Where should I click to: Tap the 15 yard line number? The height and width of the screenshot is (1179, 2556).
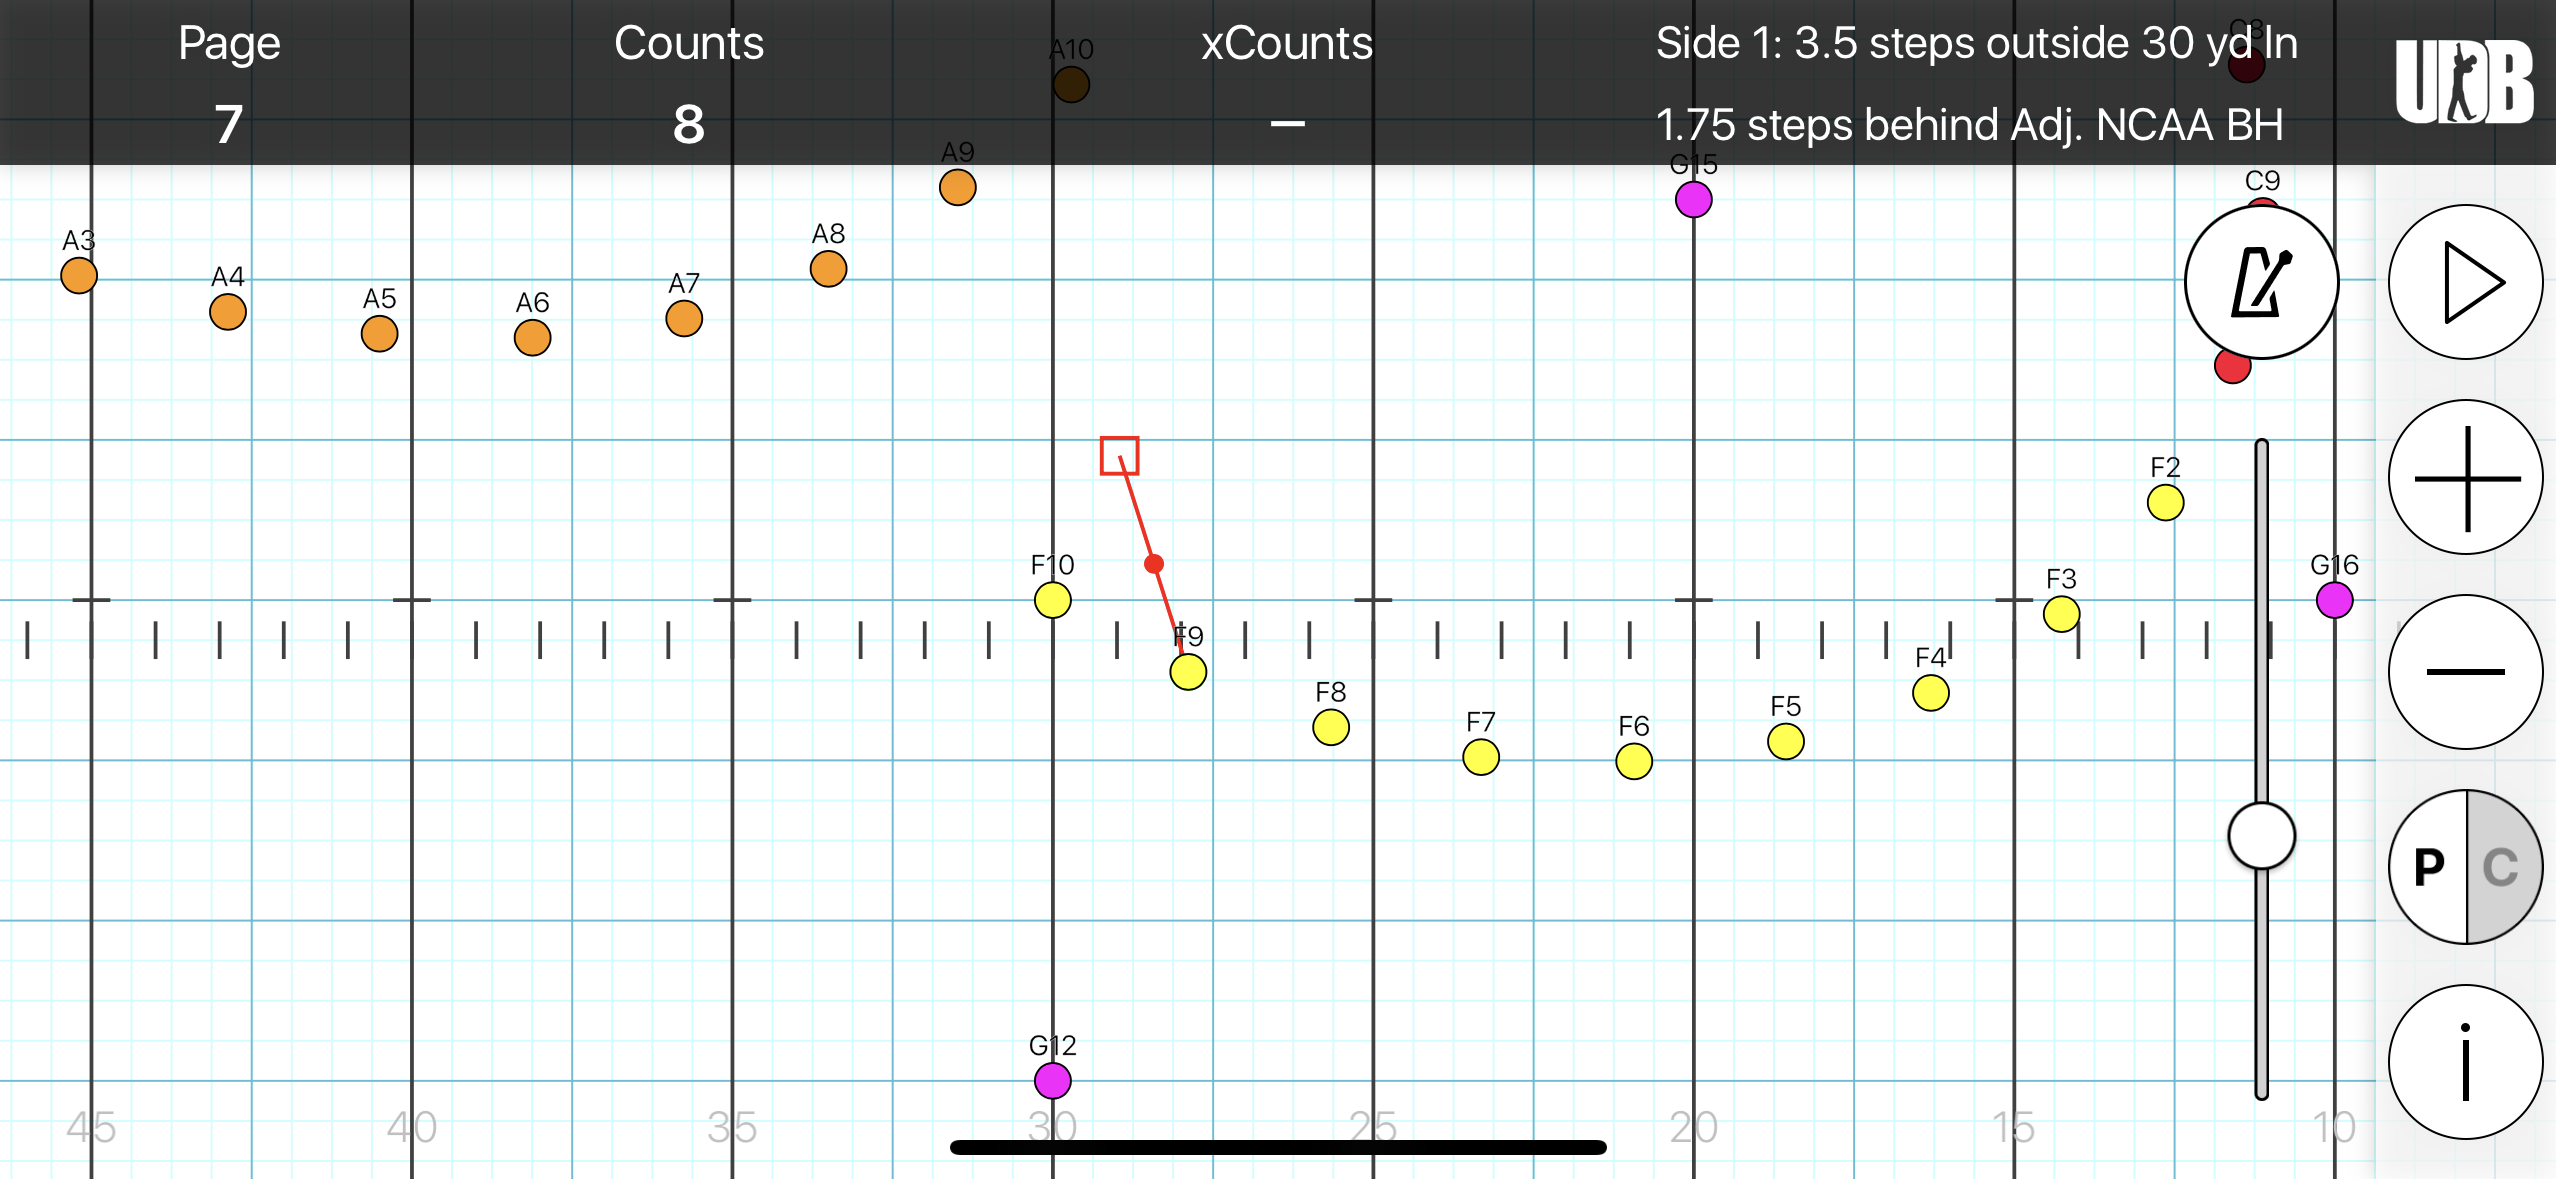[x=2013, y=1128]
